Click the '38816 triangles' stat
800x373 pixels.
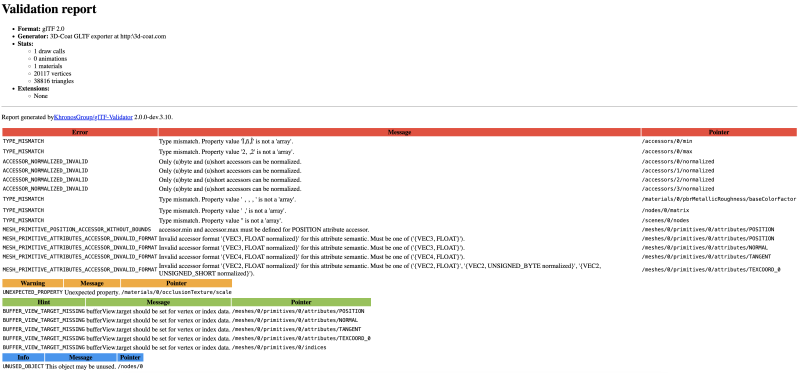coord(54,81)
